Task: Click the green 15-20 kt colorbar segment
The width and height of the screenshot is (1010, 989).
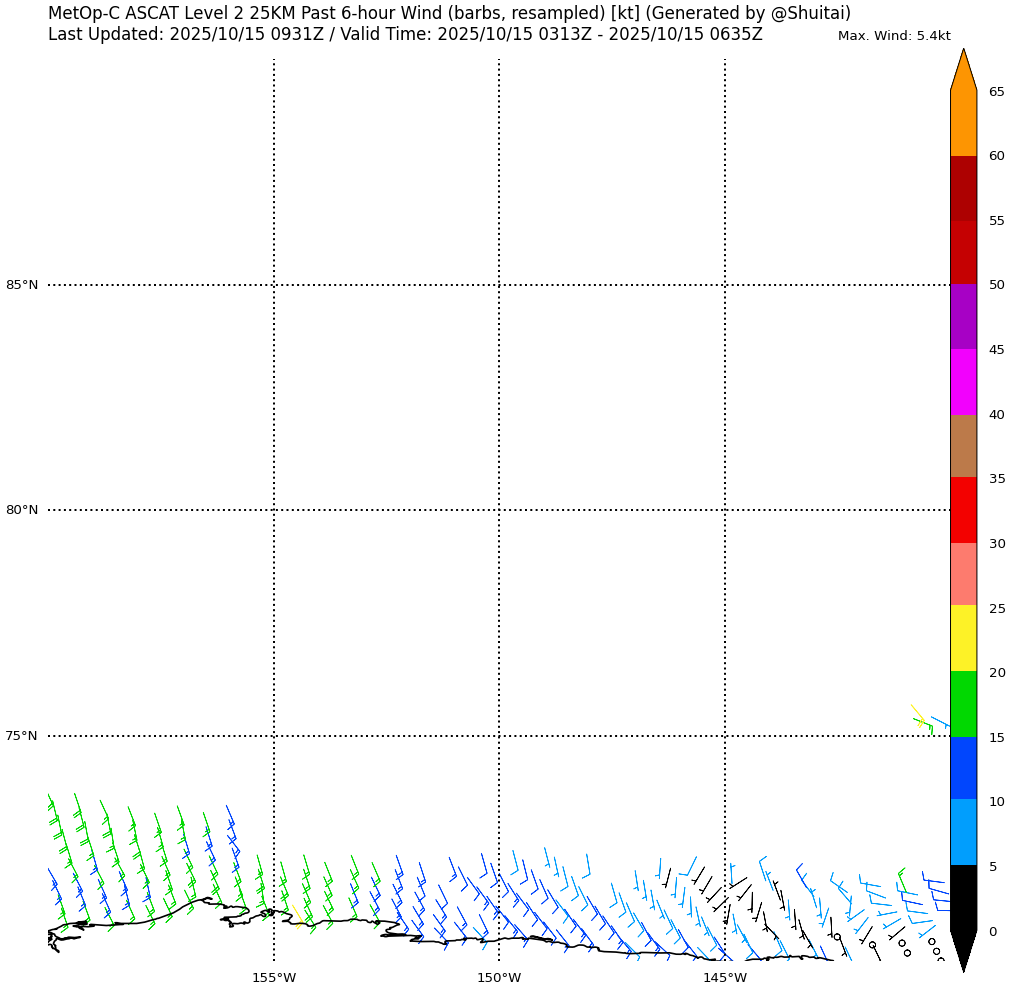Action: click(x=963, y=704)
